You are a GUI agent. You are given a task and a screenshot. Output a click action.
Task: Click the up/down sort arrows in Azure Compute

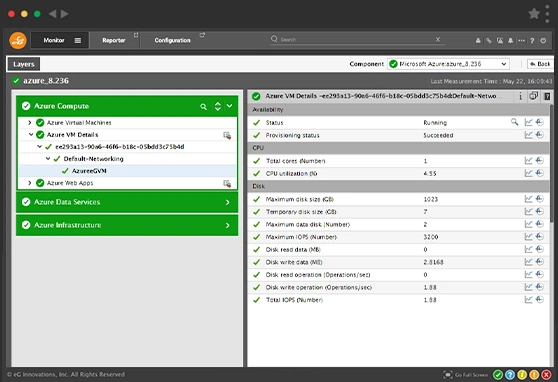pyautogui.click(x=217, y=106)
